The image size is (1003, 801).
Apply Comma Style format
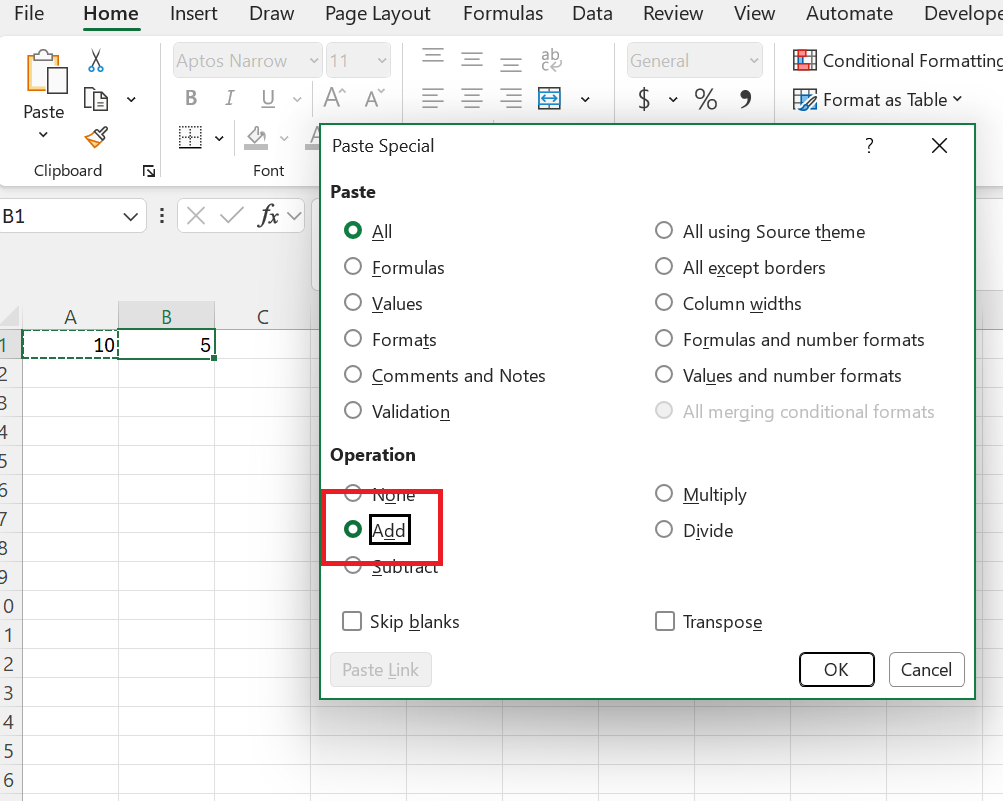point(745,99)
